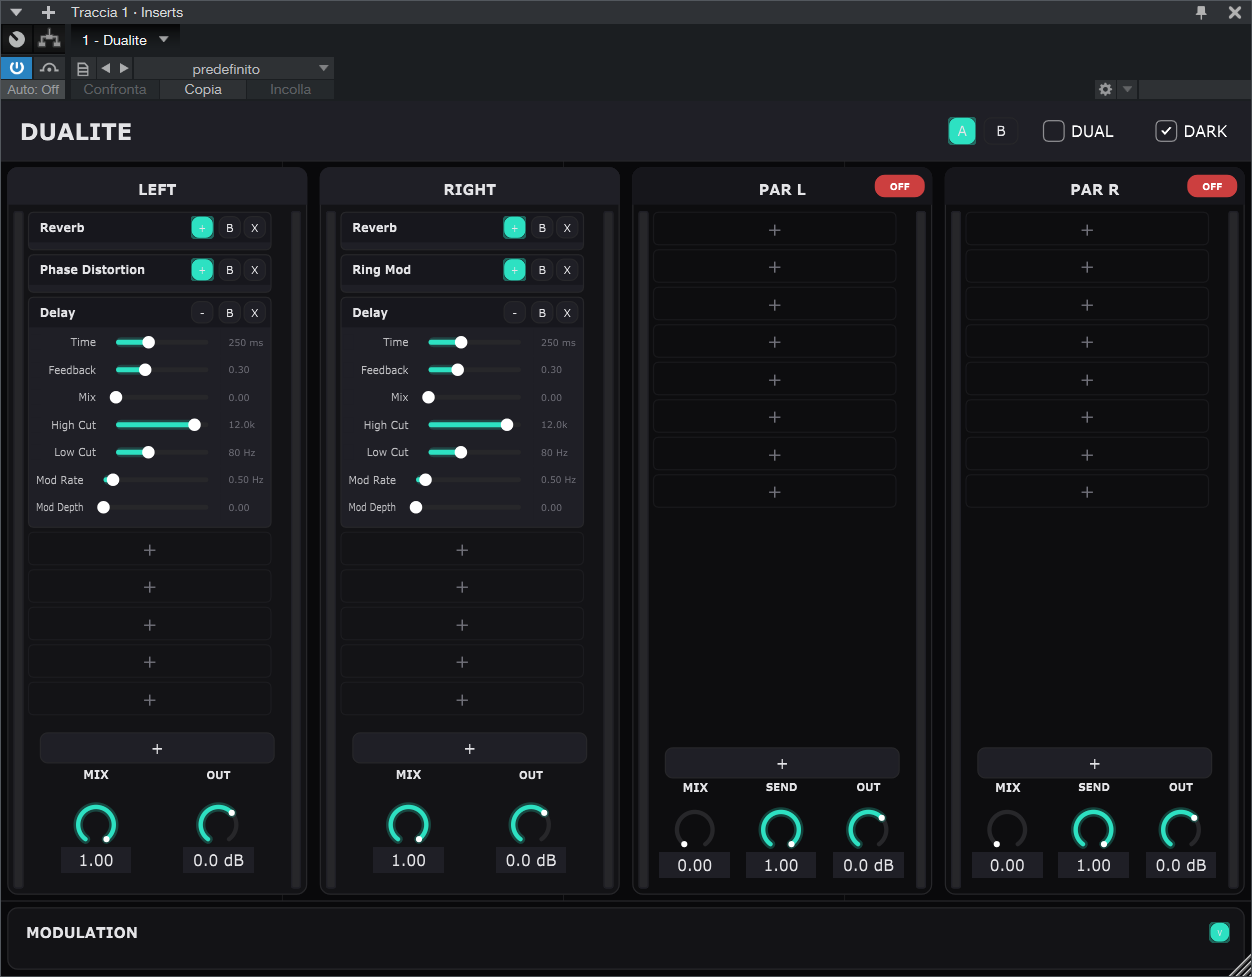Screen dimensions: 1252x977
Task: Open the preset list document icon
Action: click(82, 68)
